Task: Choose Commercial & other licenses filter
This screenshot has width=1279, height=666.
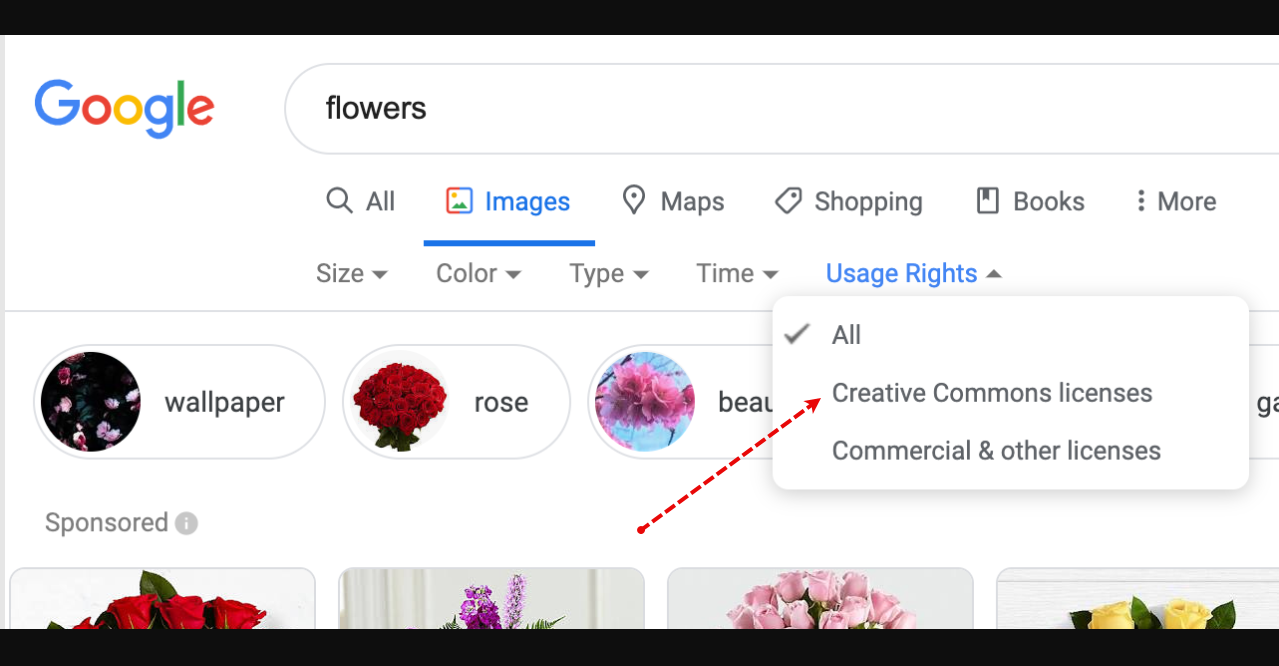Action: pyautogui.click(x=995, y=451)
